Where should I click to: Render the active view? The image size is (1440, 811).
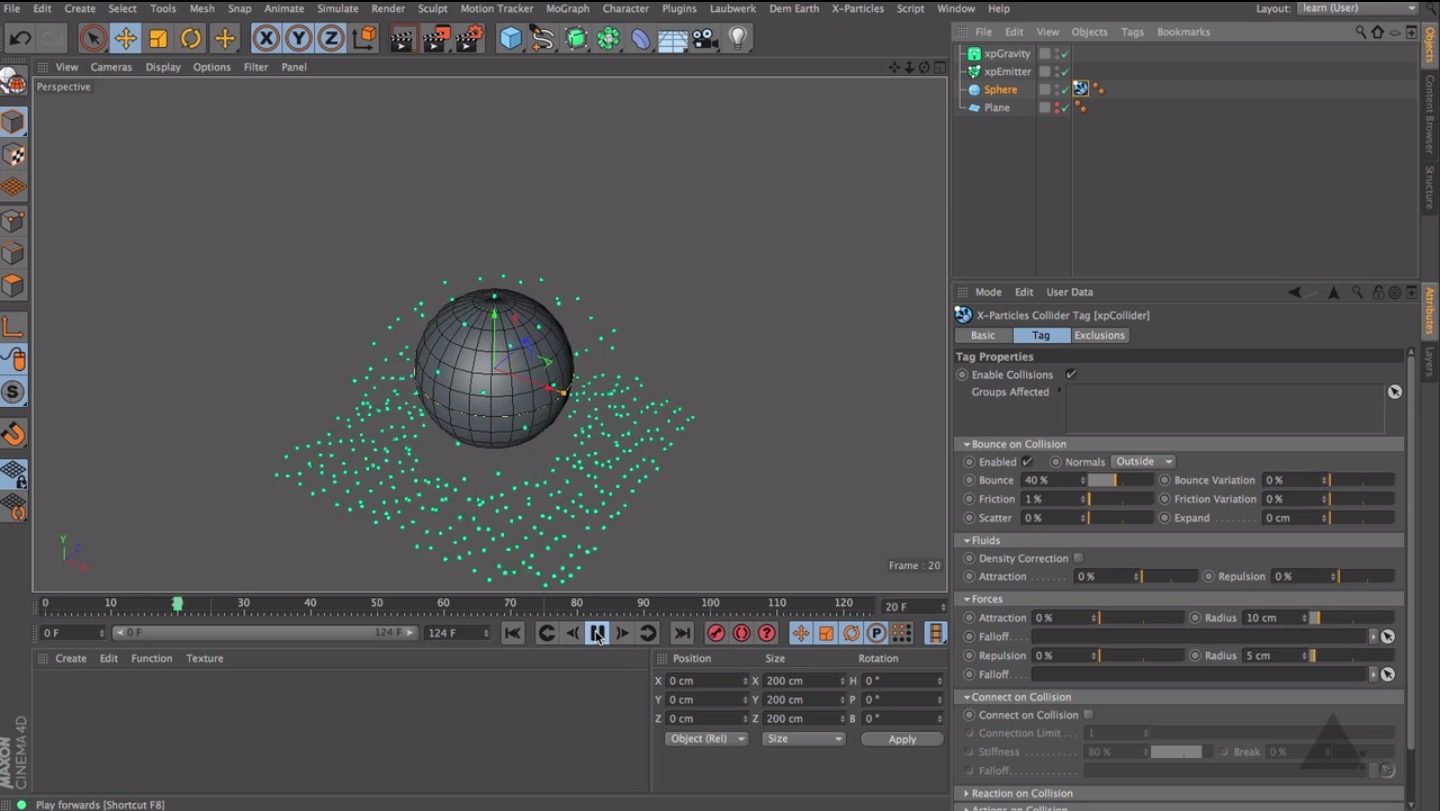tap(403, 39)
